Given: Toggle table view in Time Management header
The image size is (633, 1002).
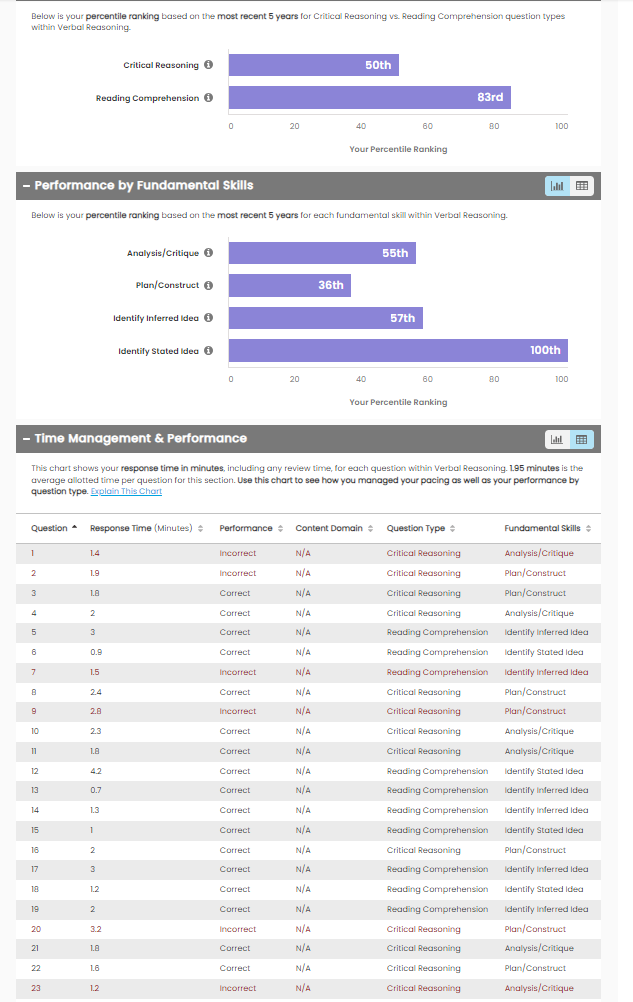Looking at the screenshot, I should [582, 439].
